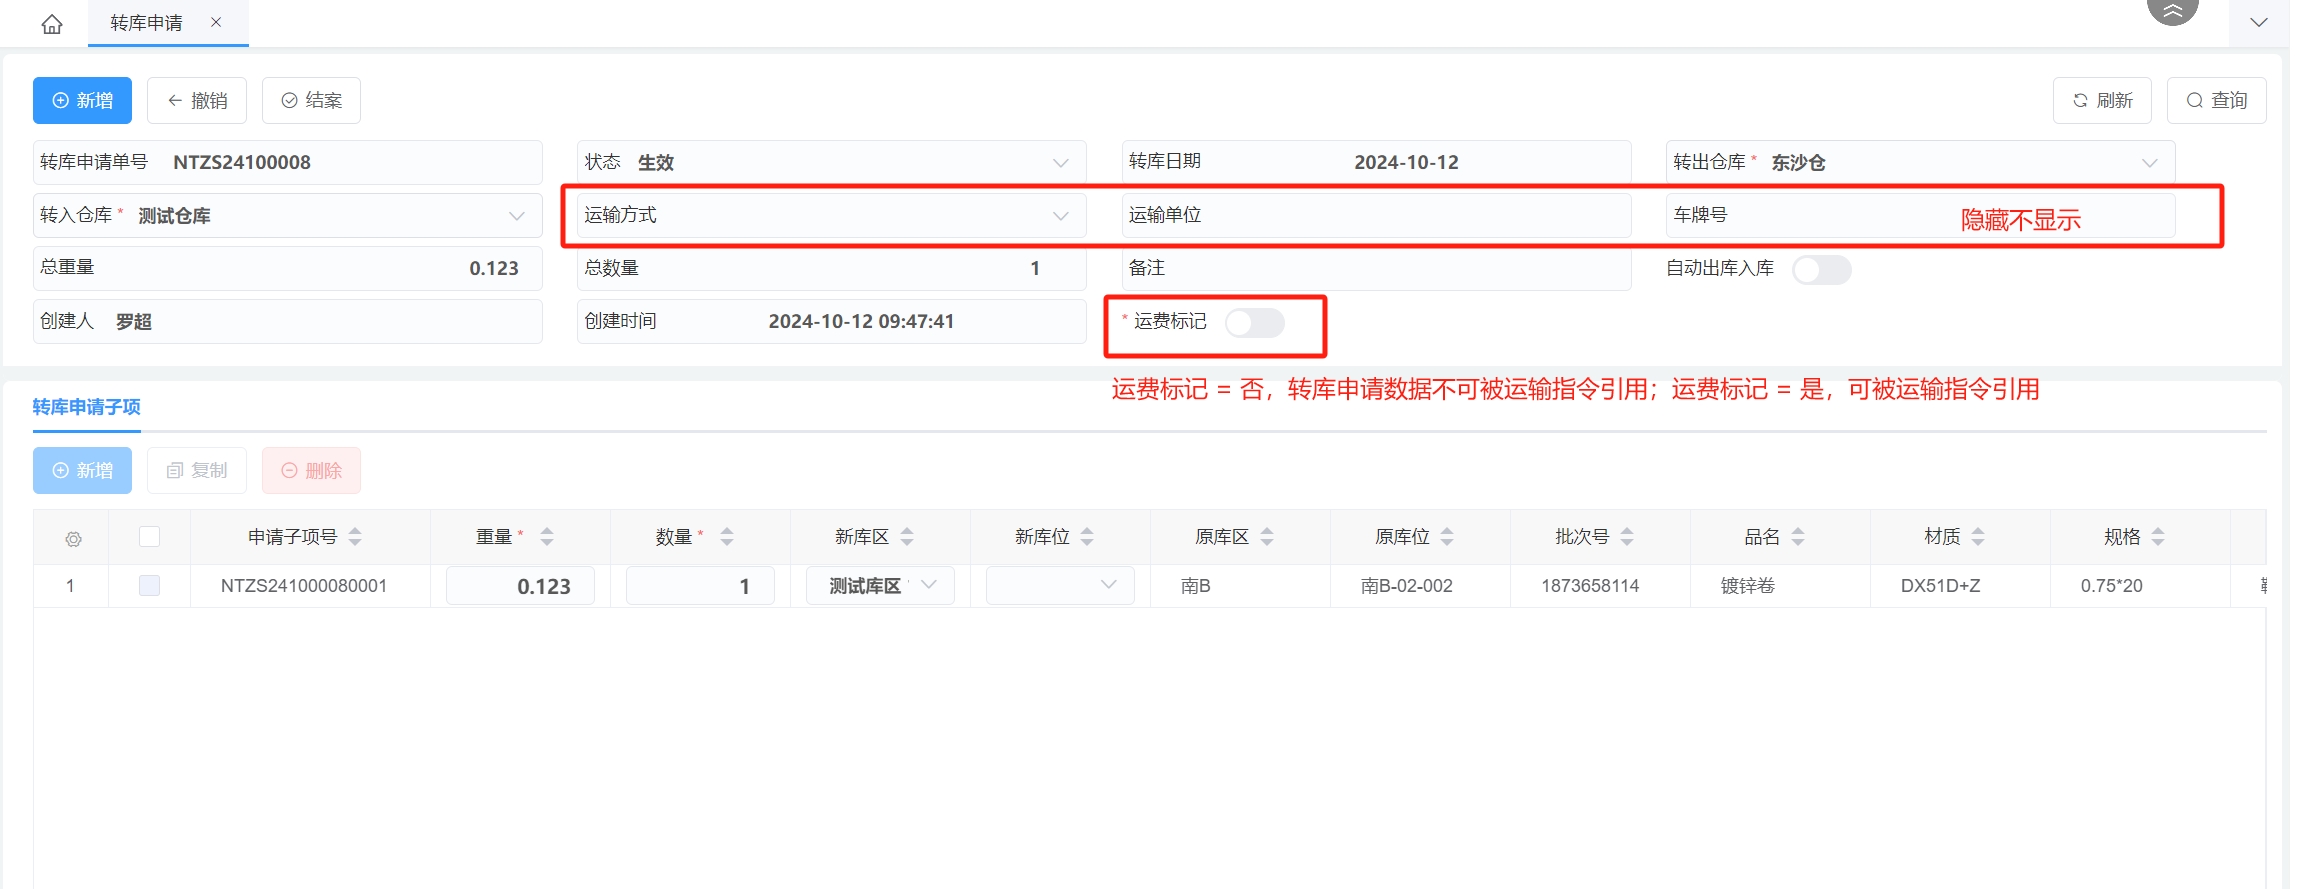The width and height of the screenshot is (2304, 889).
Task: Click the 运输单位 input field
Action: pos(1376,215)
